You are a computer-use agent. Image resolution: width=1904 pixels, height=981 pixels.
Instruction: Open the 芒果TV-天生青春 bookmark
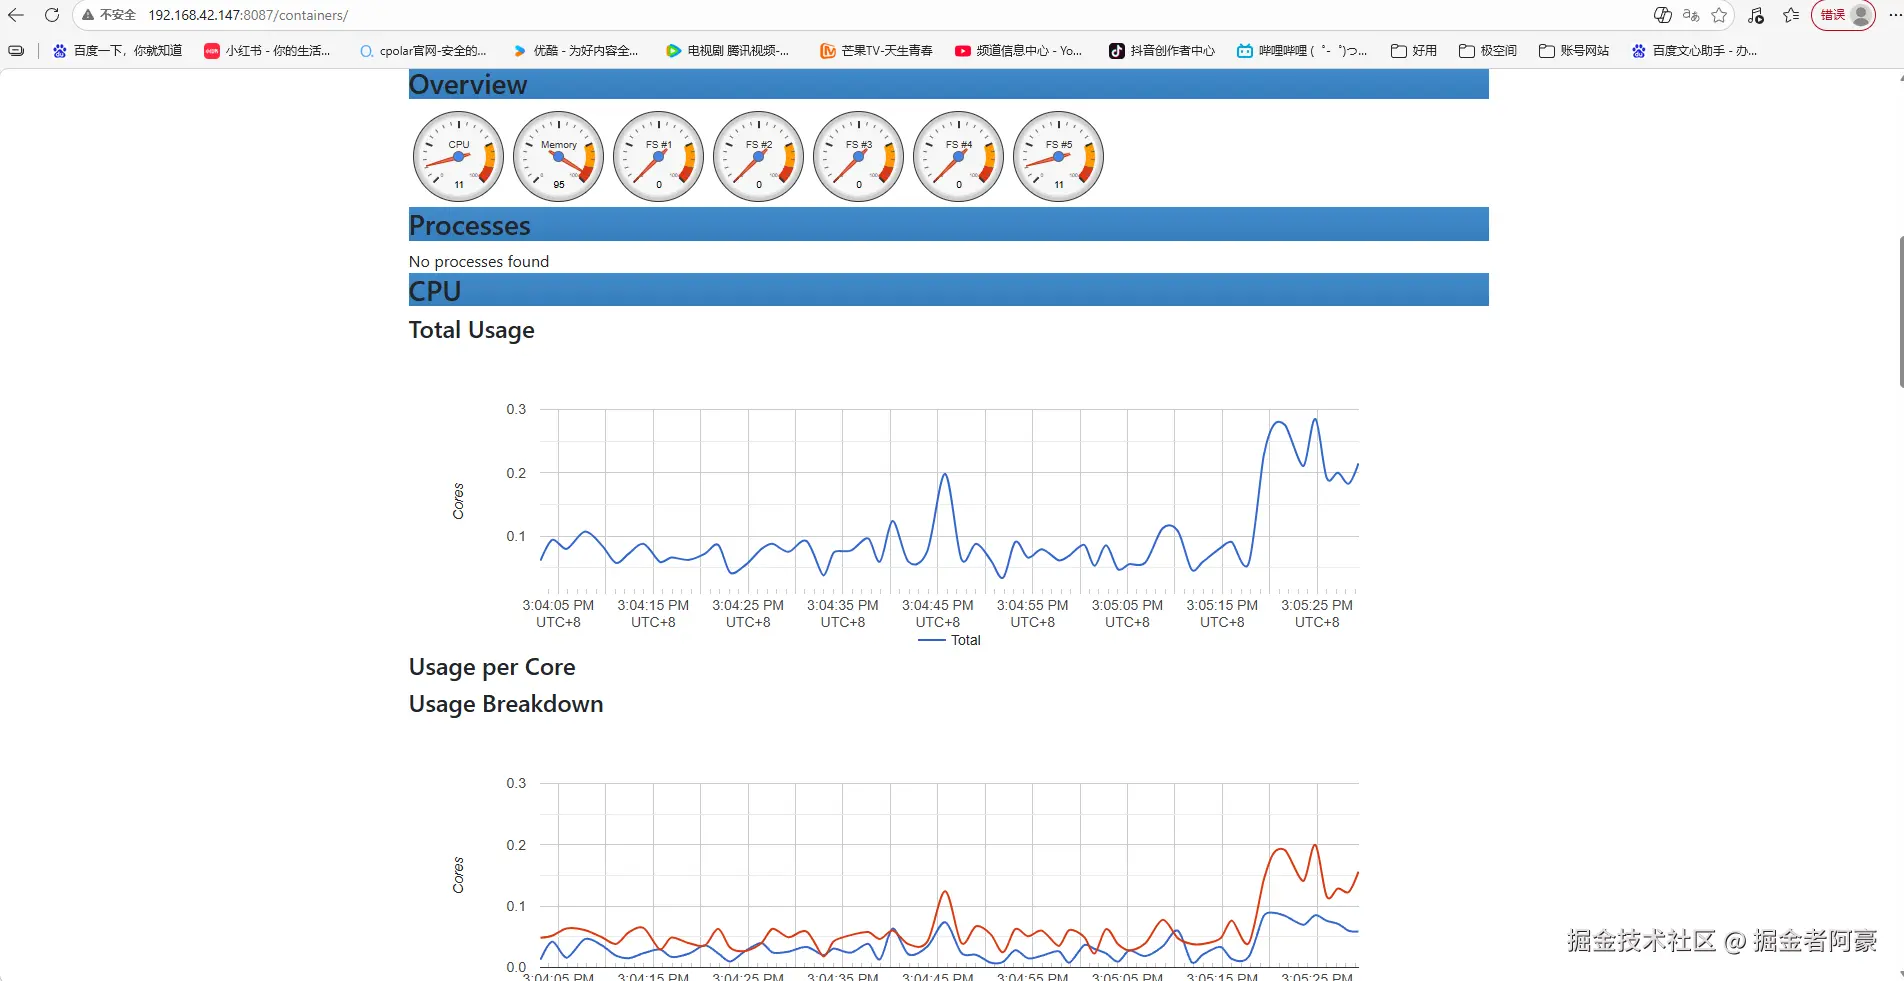pos(876,51)
